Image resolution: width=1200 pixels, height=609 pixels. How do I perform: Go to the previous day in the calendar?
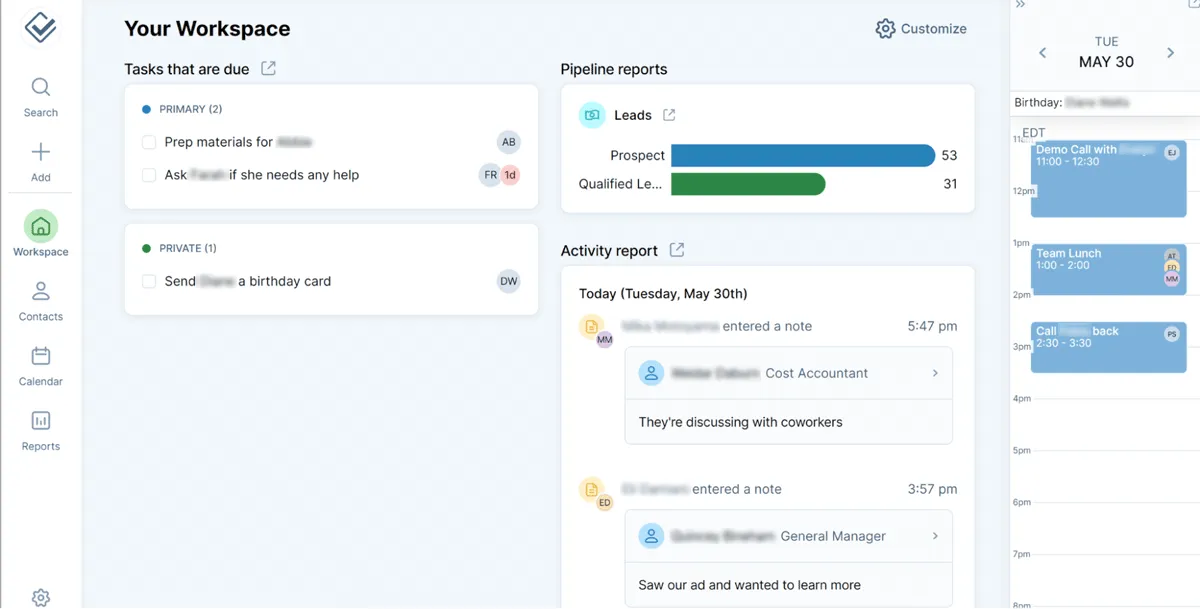(1043, 52)
